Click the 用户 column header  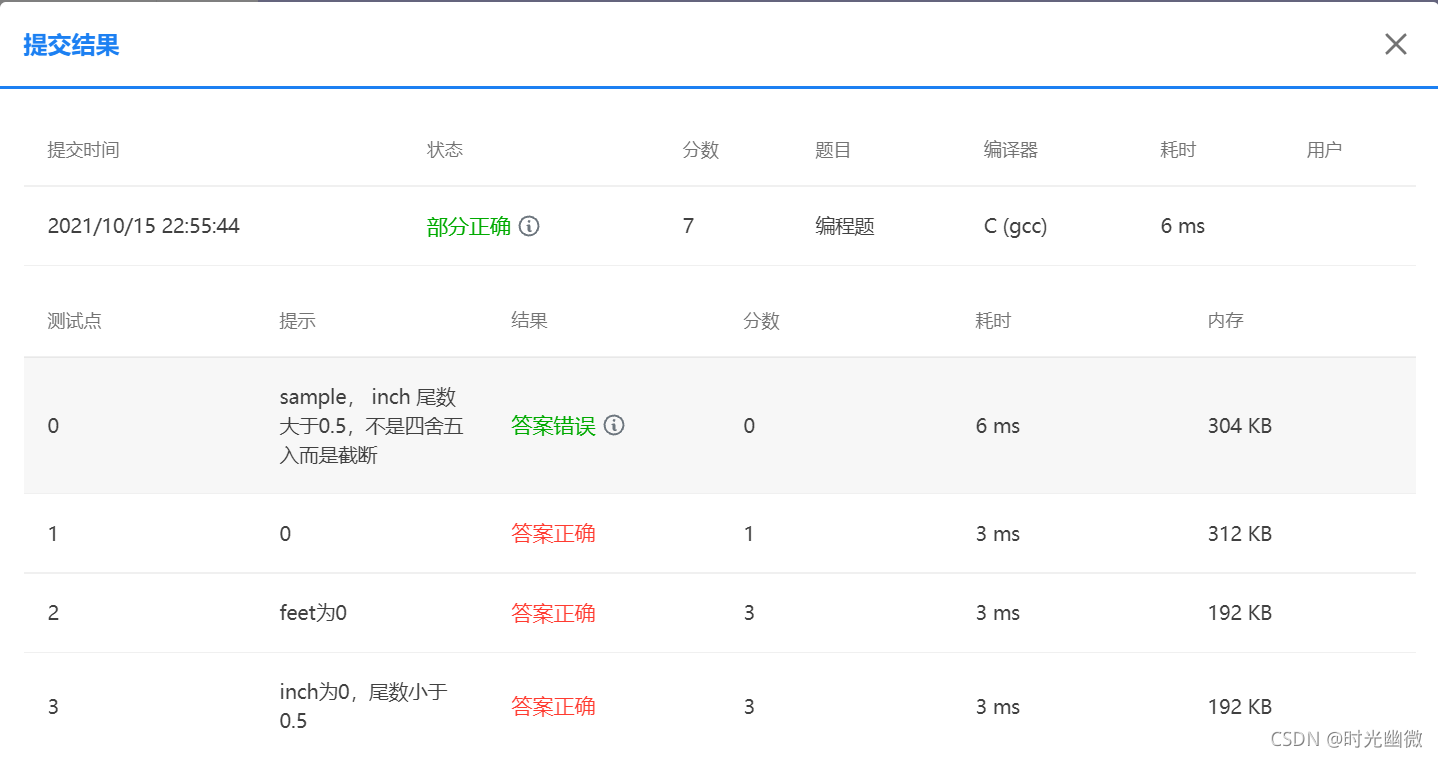tap(1325, 150)
